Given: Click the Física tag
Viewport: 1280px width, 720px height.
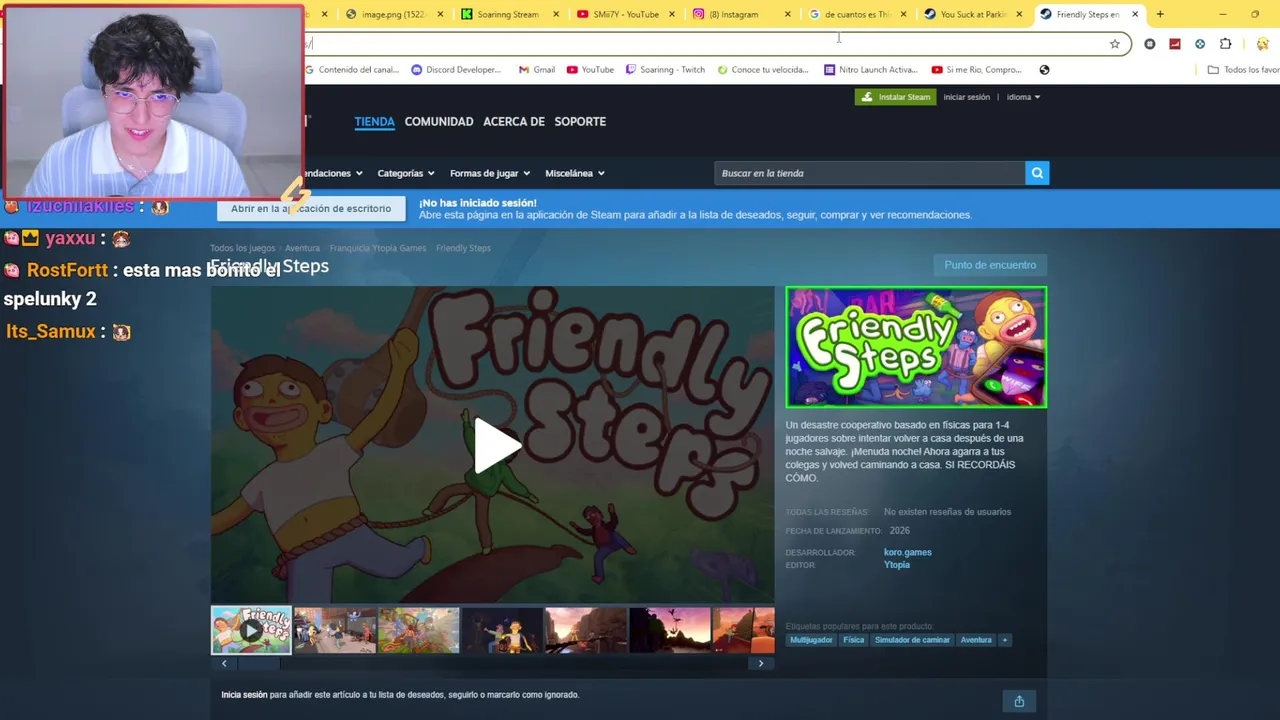Looking at the screenshot, I should 853,640.
